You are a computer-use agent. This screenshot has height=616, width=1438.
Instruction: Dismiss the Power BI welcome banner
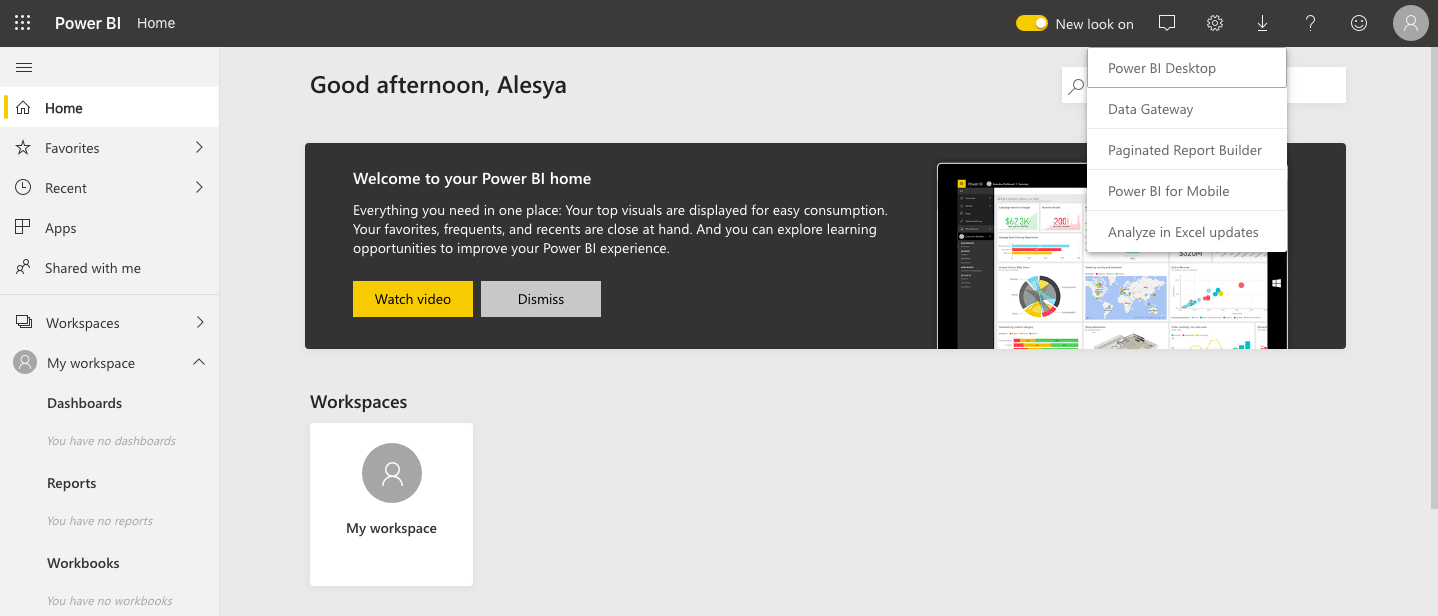[x=540, y=298]
